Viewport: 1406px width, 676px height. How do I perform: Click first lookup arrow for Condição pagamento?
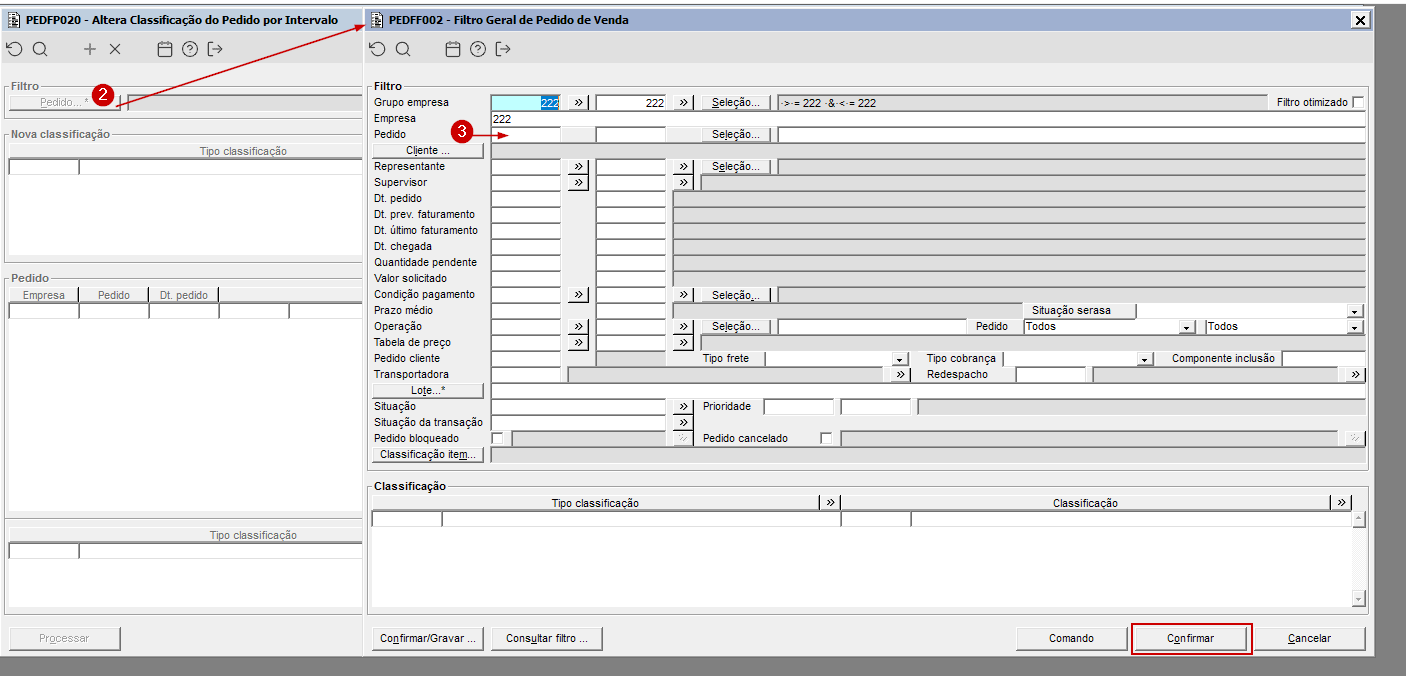[x=578, y=294]
